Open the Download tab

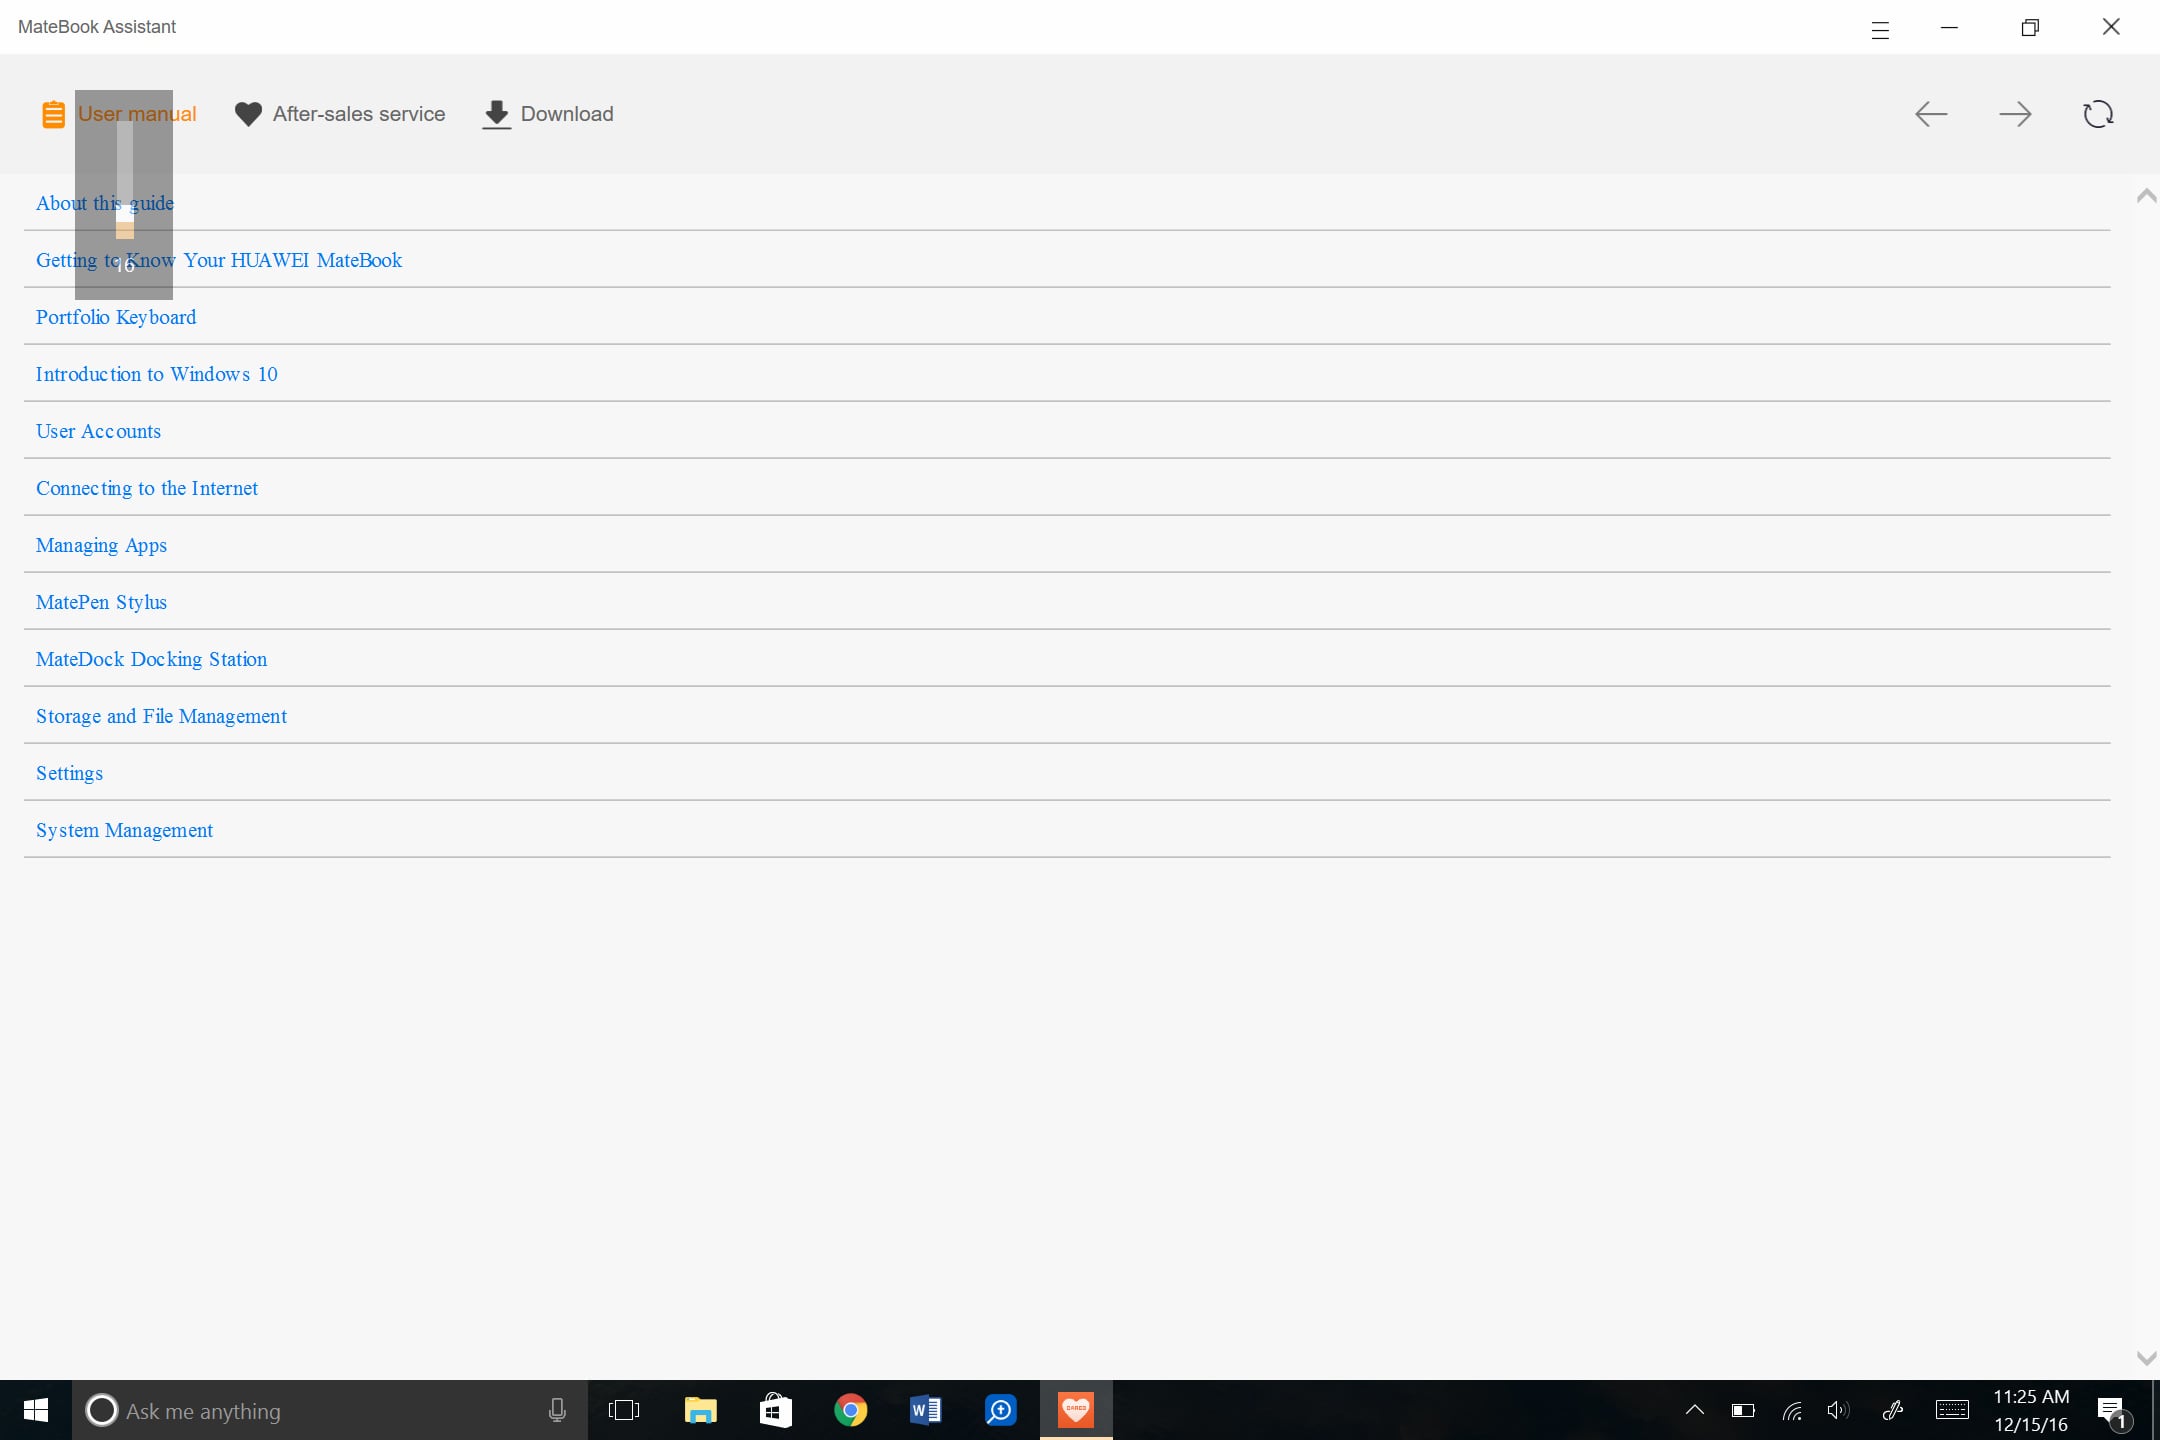click(x=548, y=114)
